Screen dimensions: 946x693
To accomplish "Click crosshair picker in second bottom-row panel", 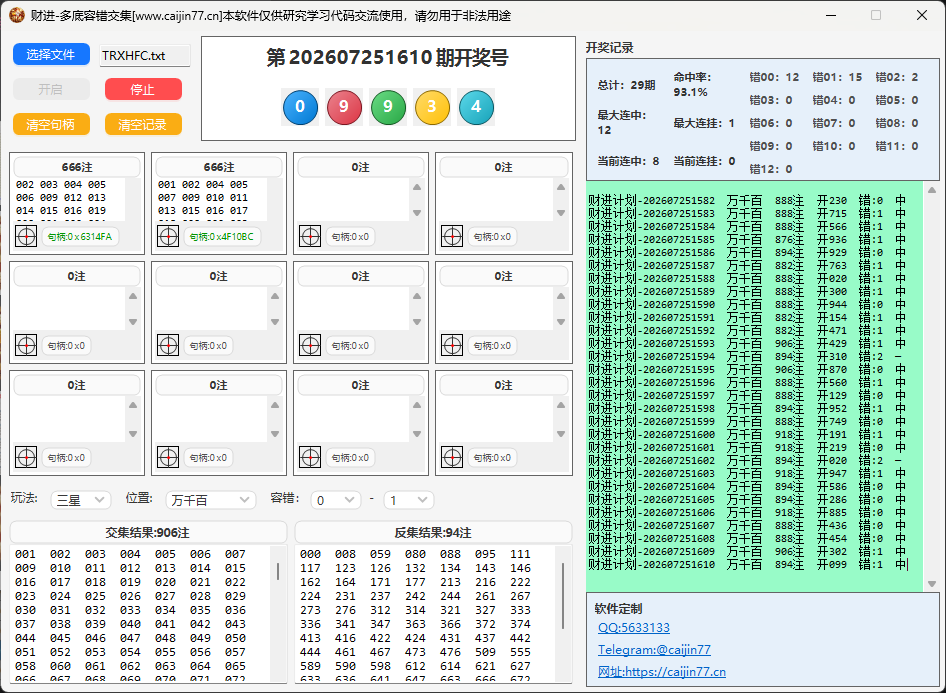I will click(168, 457).
